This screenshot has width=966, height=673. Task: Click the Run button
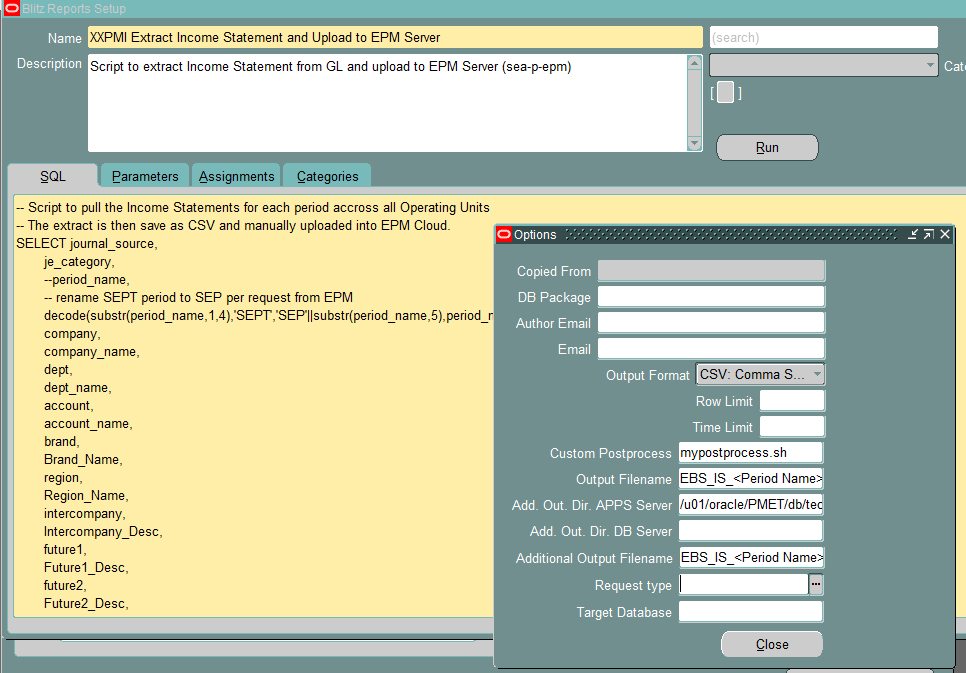[x=767, y=148]
